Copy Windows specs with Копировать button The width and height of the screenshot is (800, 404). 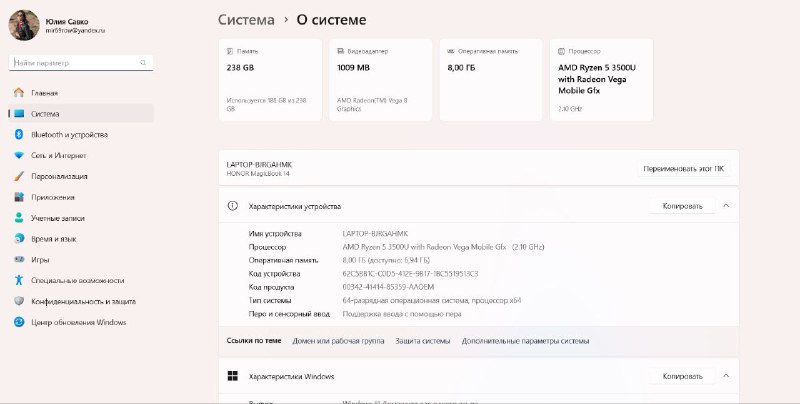click(x=682, y=376)
